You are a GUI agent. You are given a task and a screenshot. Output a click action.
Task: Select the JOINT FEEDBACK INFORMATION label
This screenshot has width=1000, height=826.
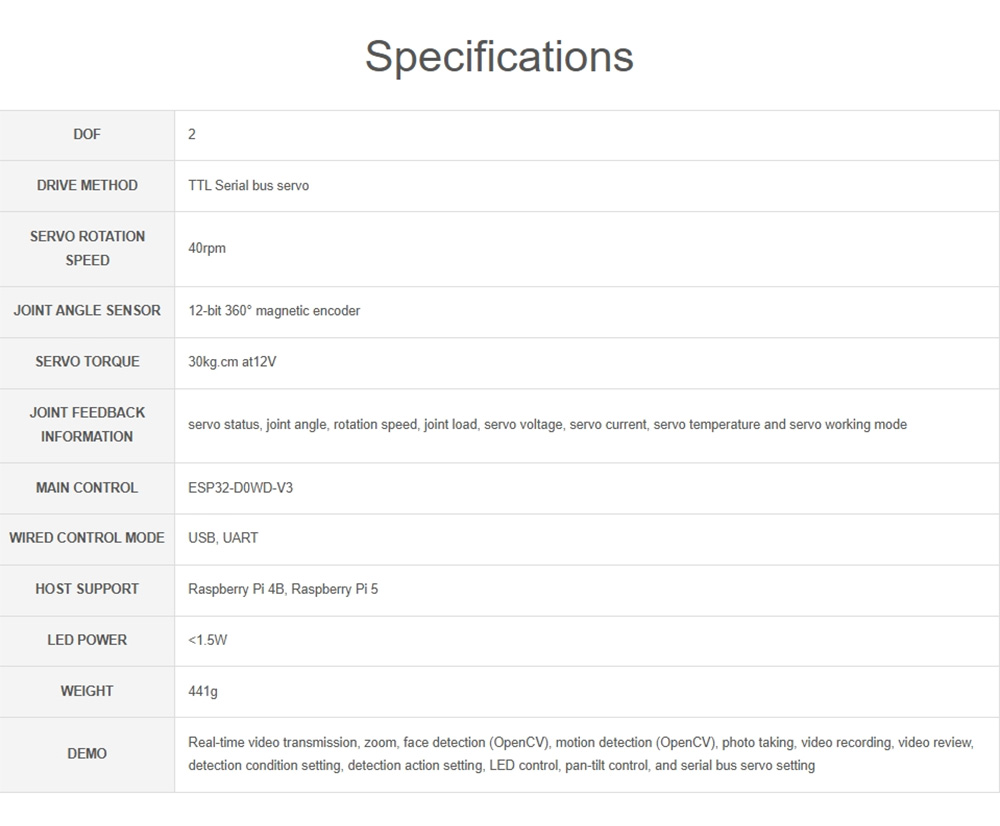point(87,425)
